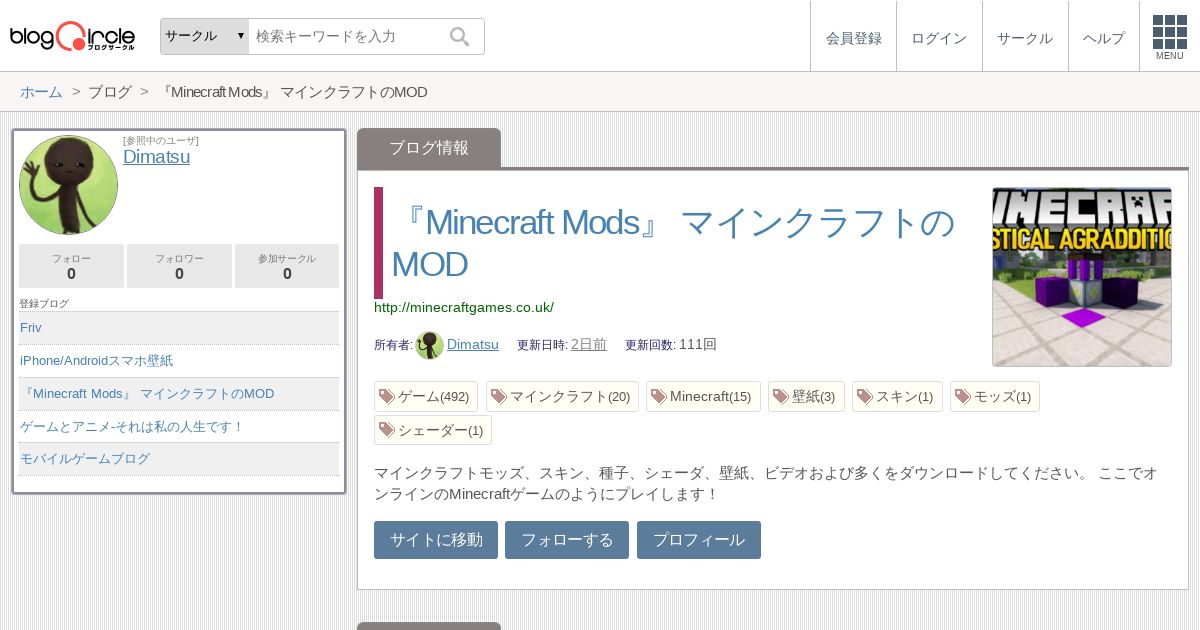Image resolution: width=1200 pixels, height=630 pixels.
Task: Select the シェーダー(1) tag
Action: click(433, 431)
